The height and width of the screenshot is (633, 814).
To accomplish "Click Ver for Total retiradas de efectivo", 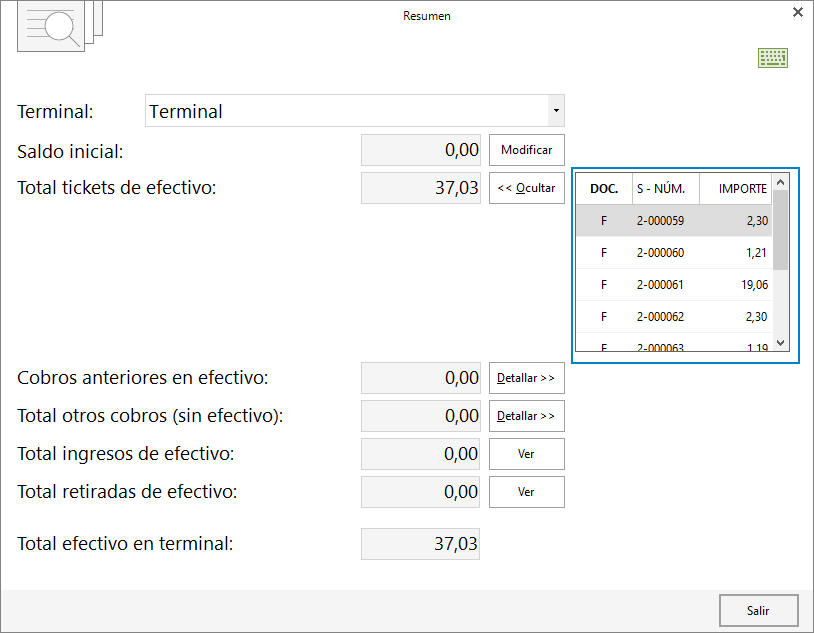I will tap(526, 492).
